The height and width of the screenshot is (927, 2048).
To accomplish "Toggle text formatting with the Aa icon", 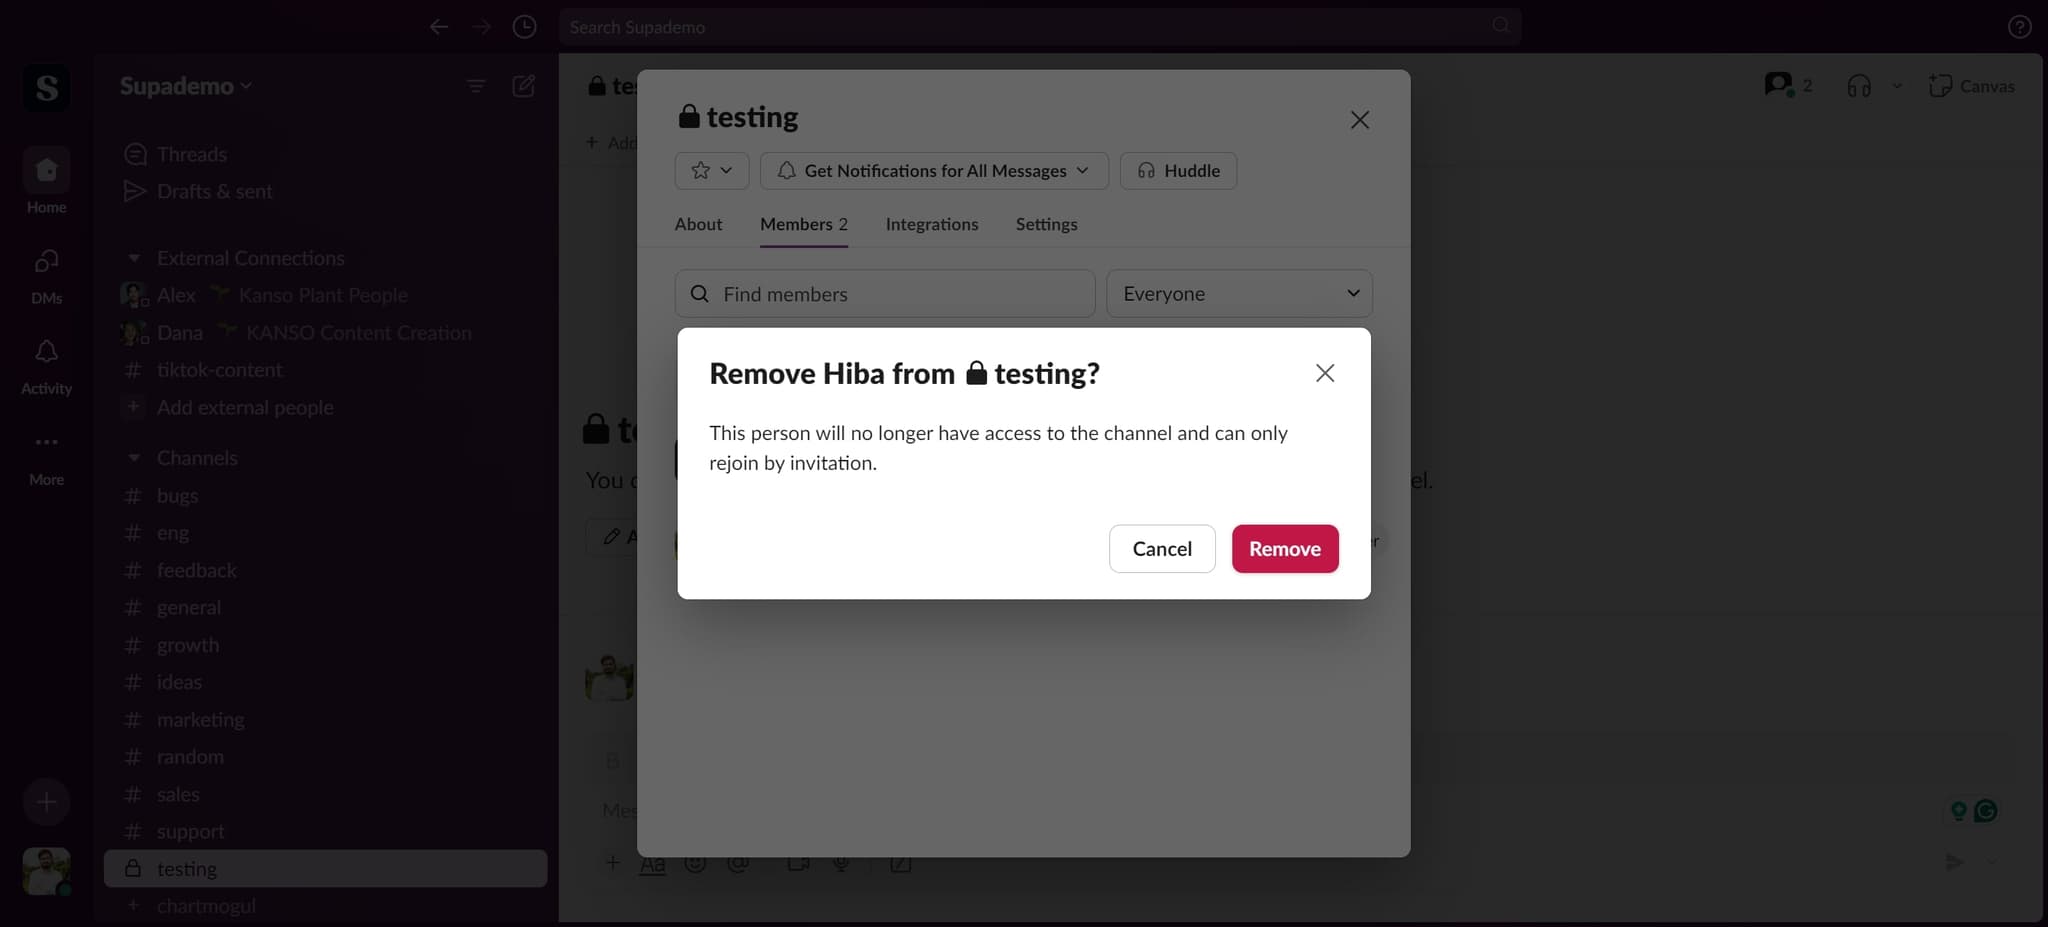I will pos(652,864).
